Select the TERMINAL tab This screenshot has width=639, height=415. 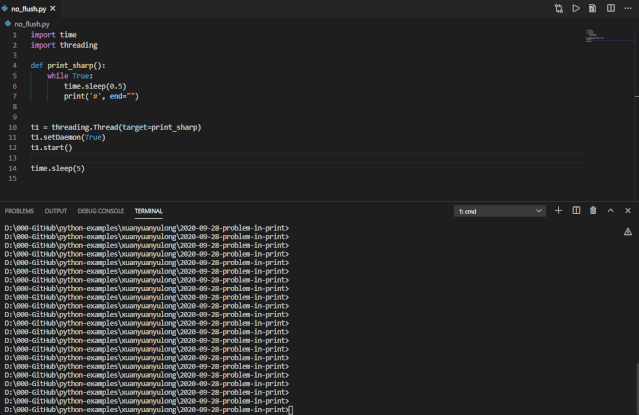click(x=149, y=211)
